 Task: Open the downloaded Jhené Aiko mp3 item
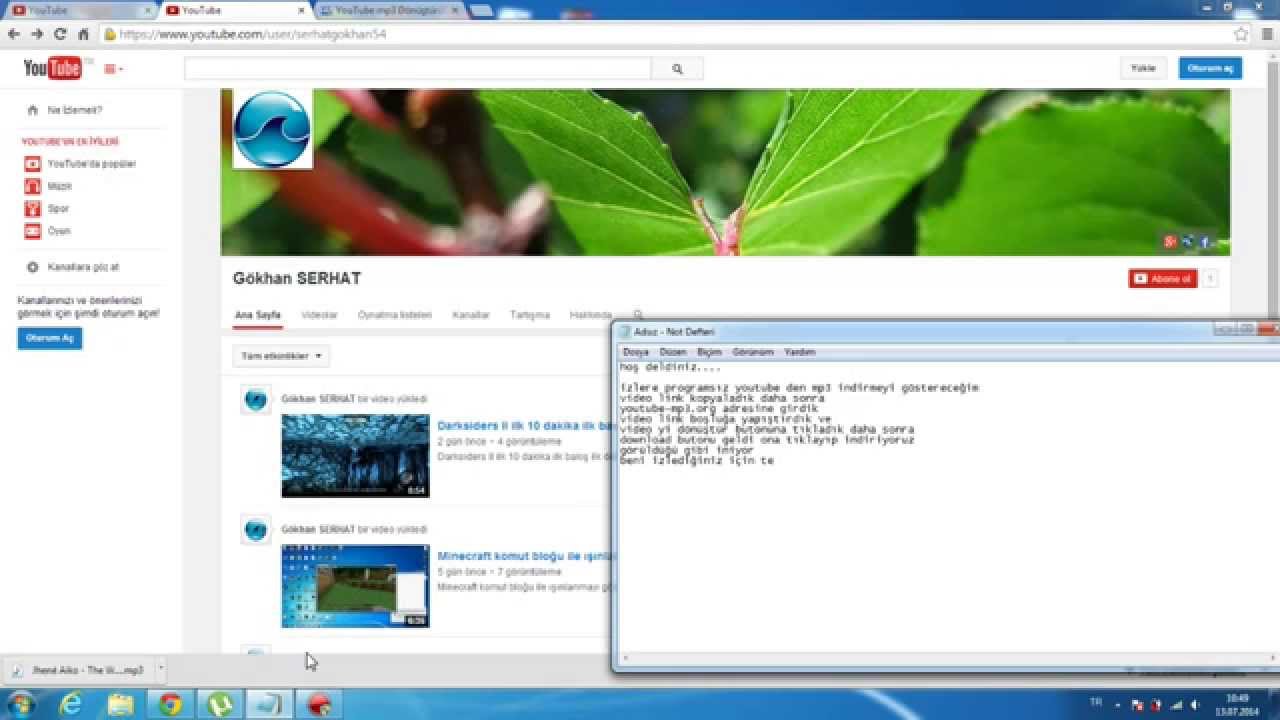(x=78, y=670)
